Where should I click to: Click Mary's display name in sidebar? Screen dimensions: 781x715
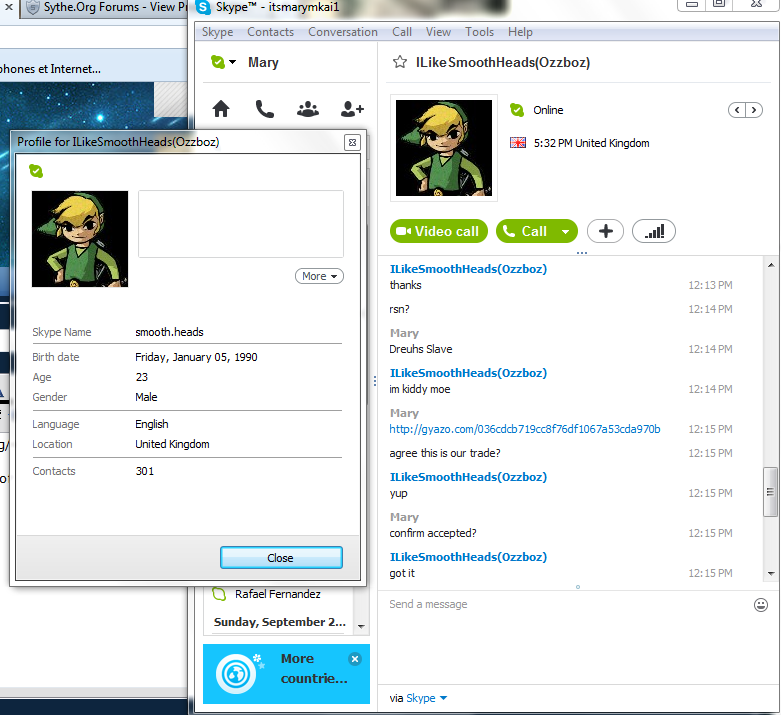point(263,62)
